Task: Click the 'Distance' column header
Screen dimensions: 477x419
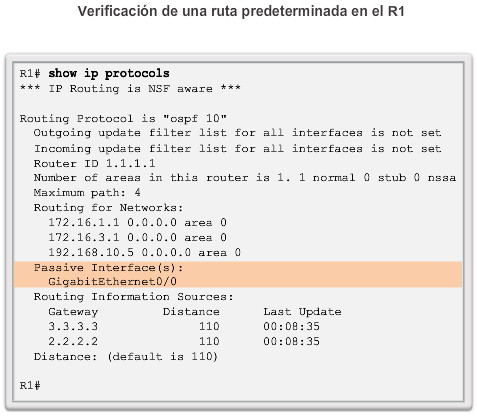Action: click(x=191, y=312)
